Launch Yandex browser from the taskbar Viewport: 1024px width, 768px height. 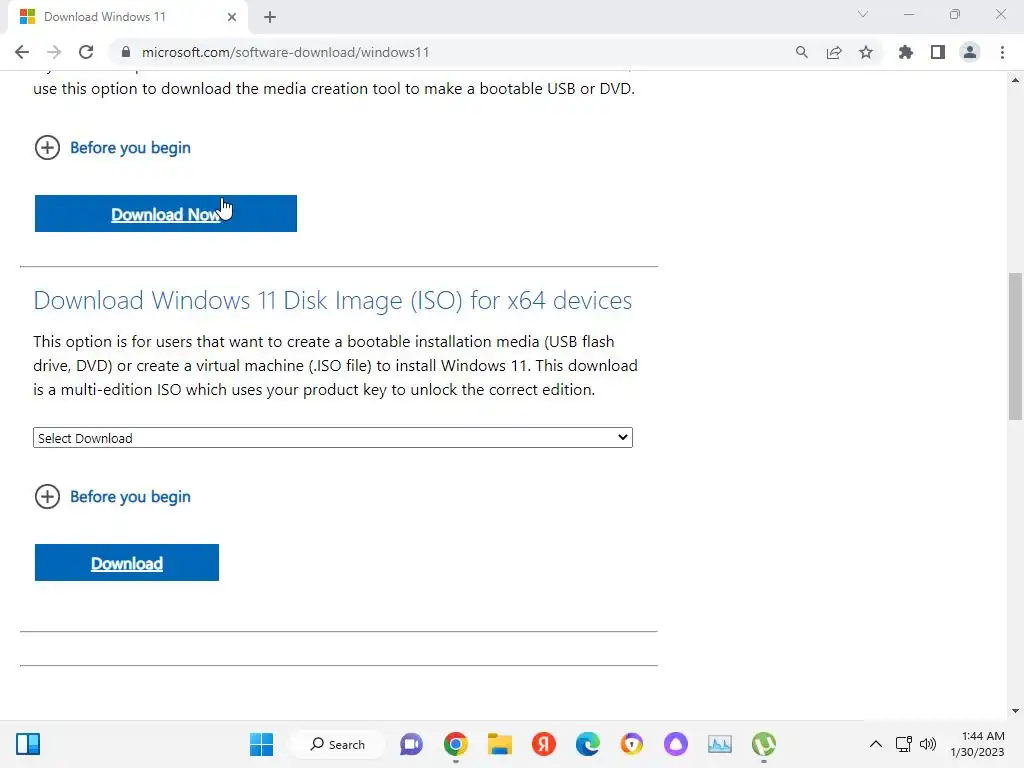pyautogui.click(x=543, y=744)
